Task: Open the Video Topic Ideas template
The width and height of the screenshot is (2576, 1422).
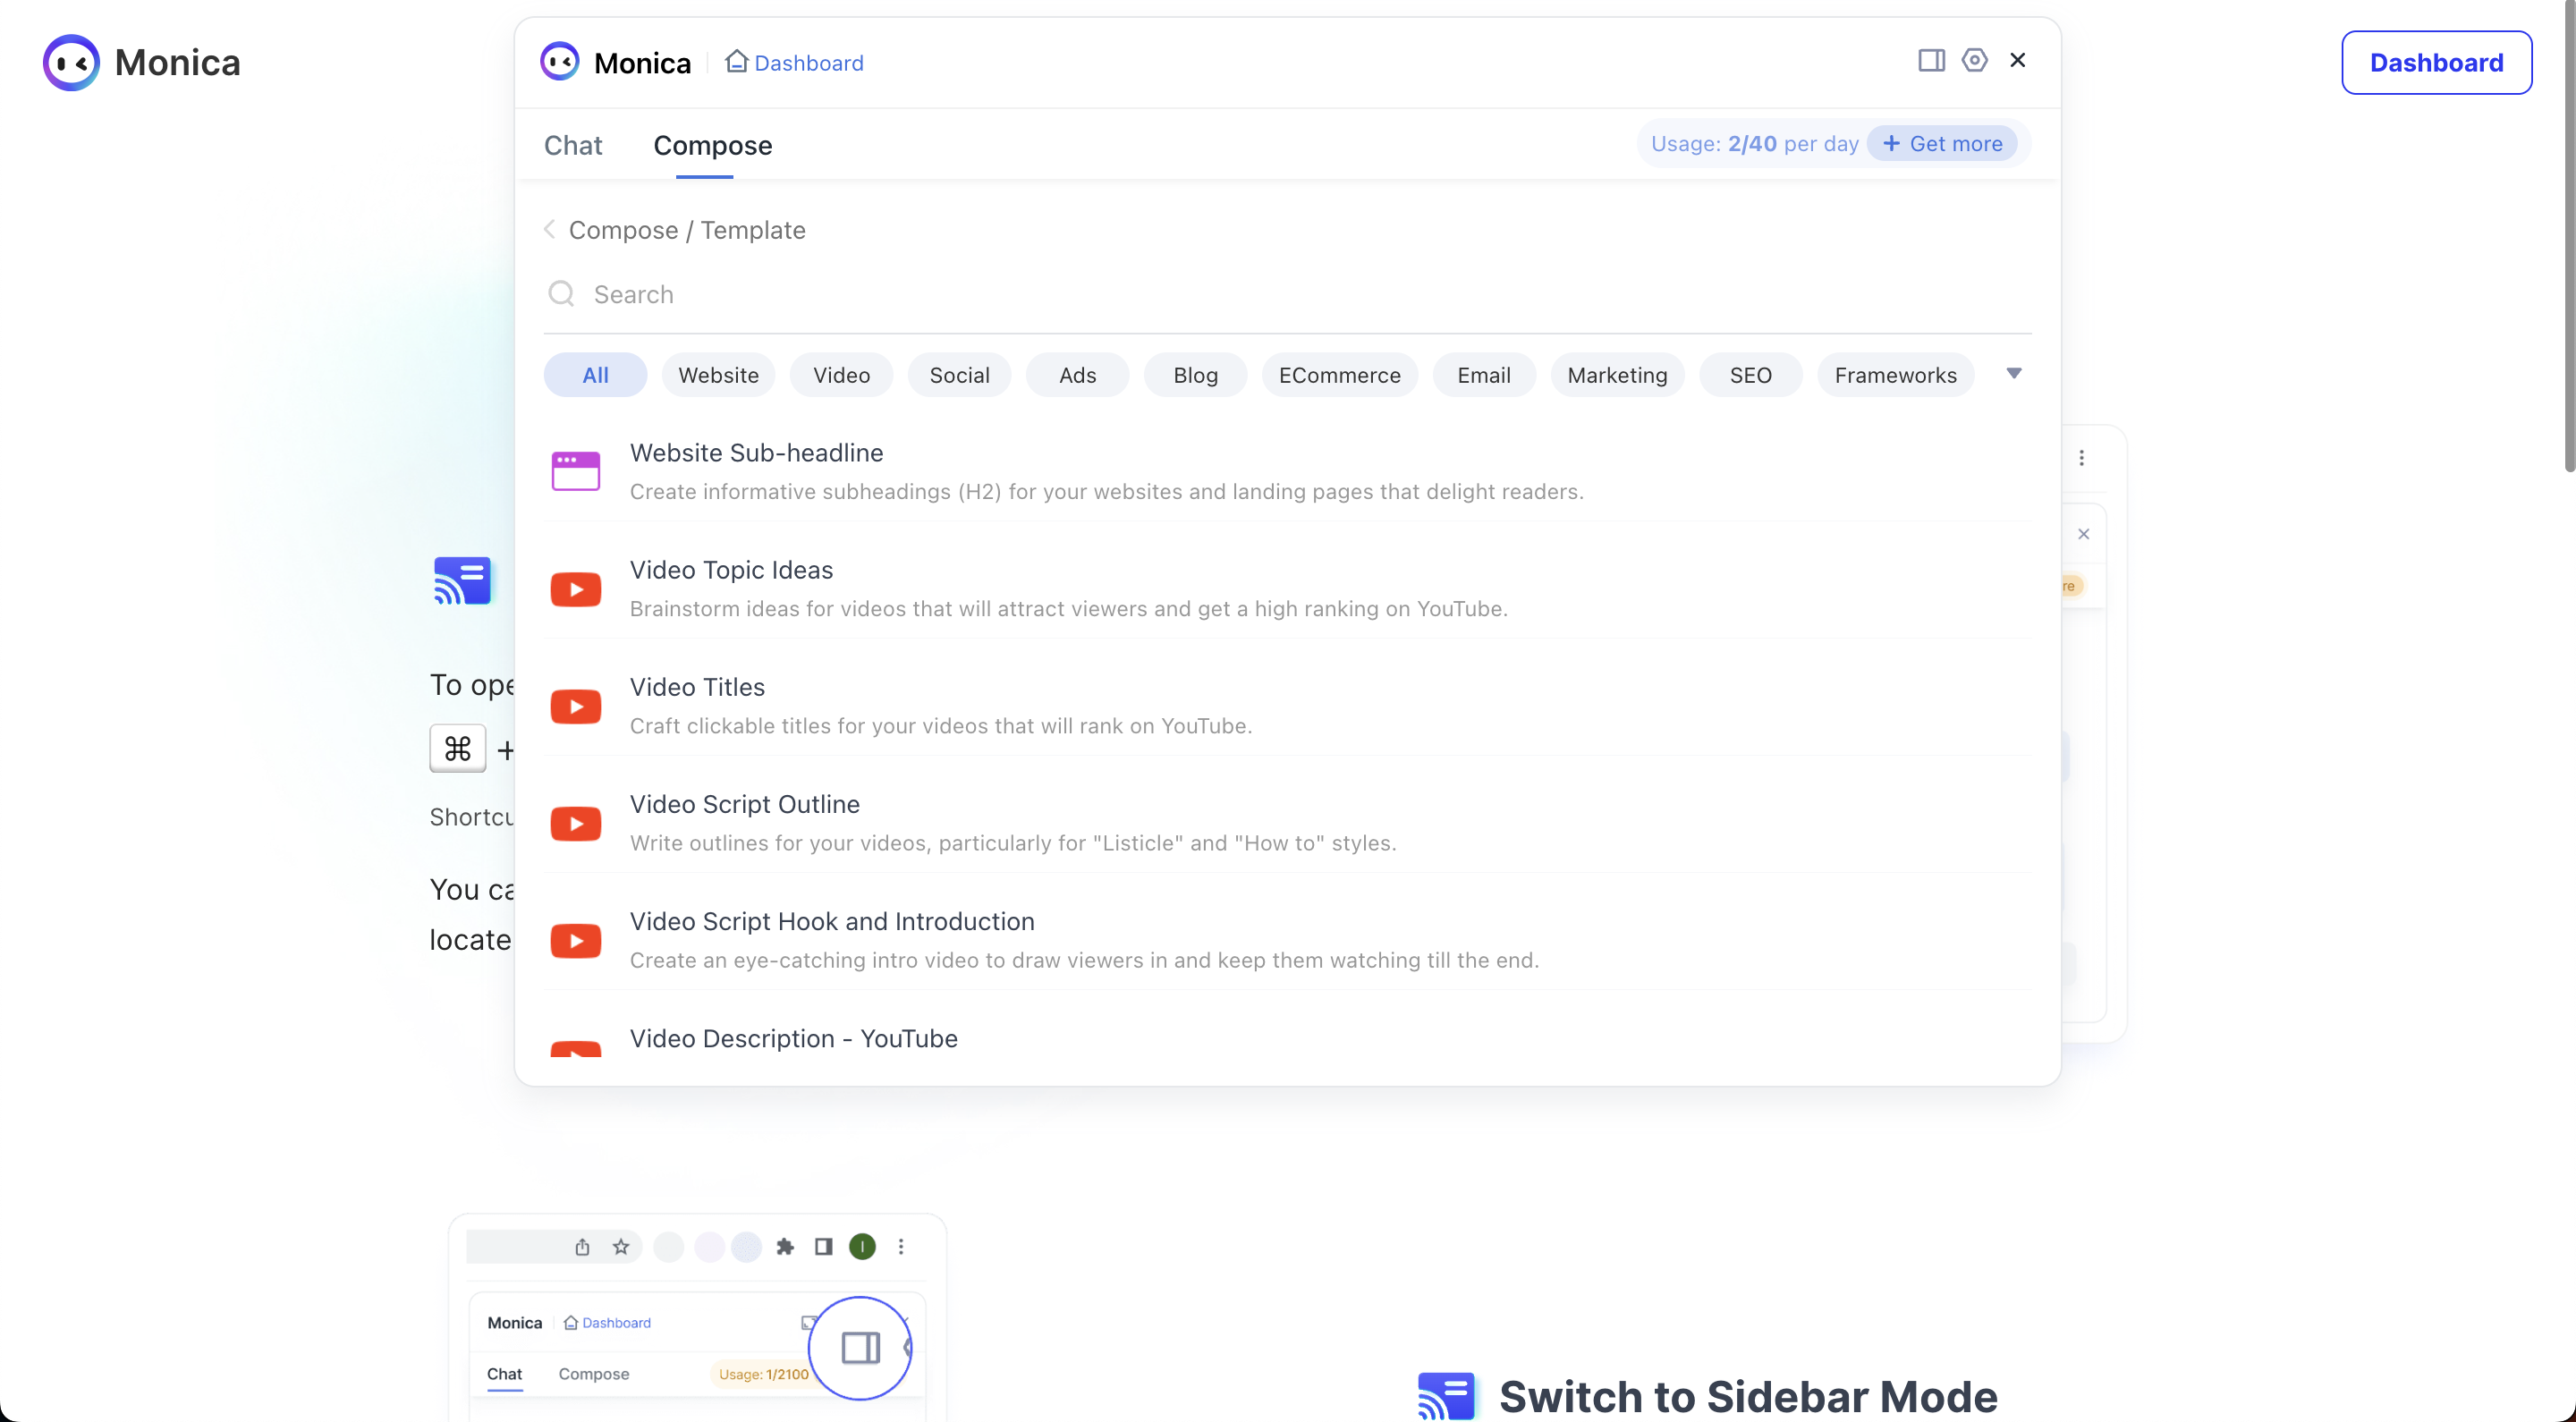Action: [x=1287, y=589]
